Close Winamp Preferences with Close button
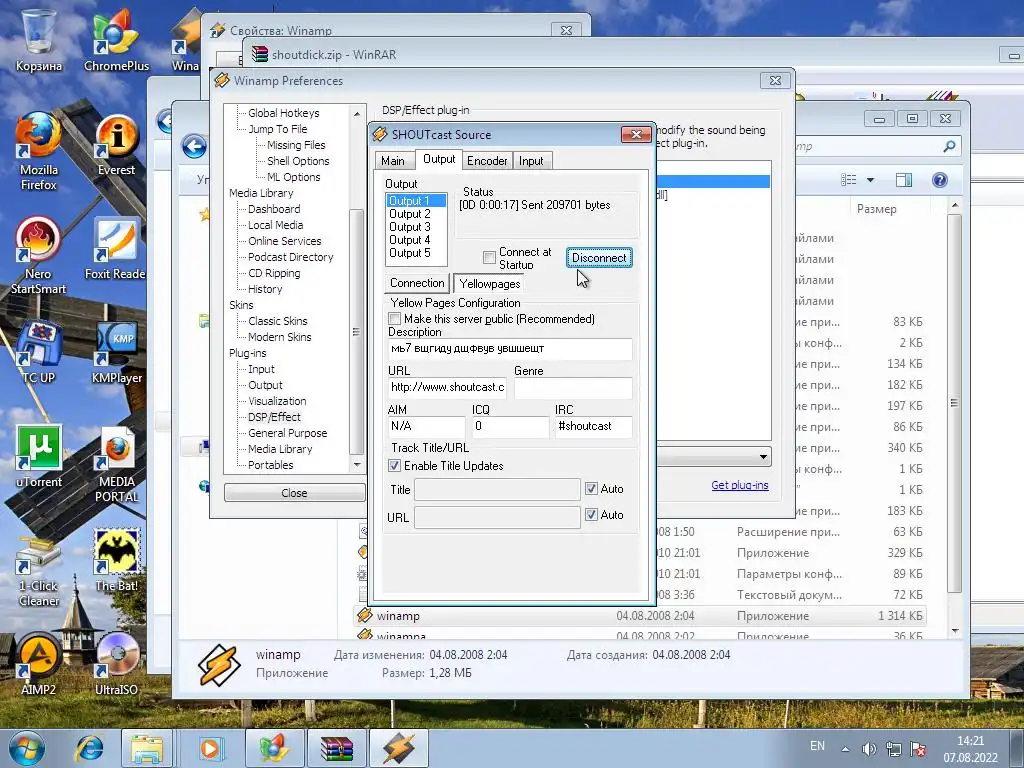This screenshot has height=768, width=1024. tap(295, 493)
